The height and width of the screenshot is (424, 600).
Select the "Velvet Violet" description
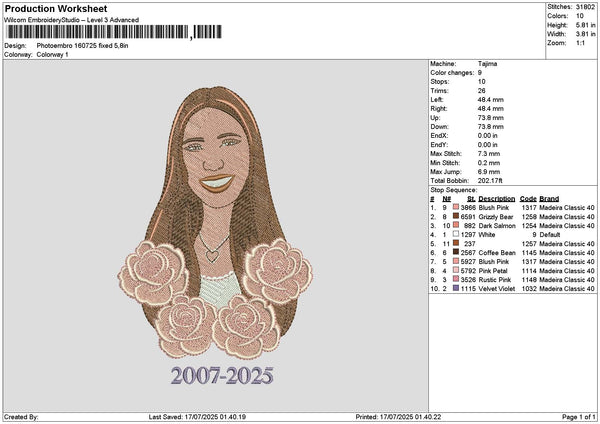click(x=497, y=289)
